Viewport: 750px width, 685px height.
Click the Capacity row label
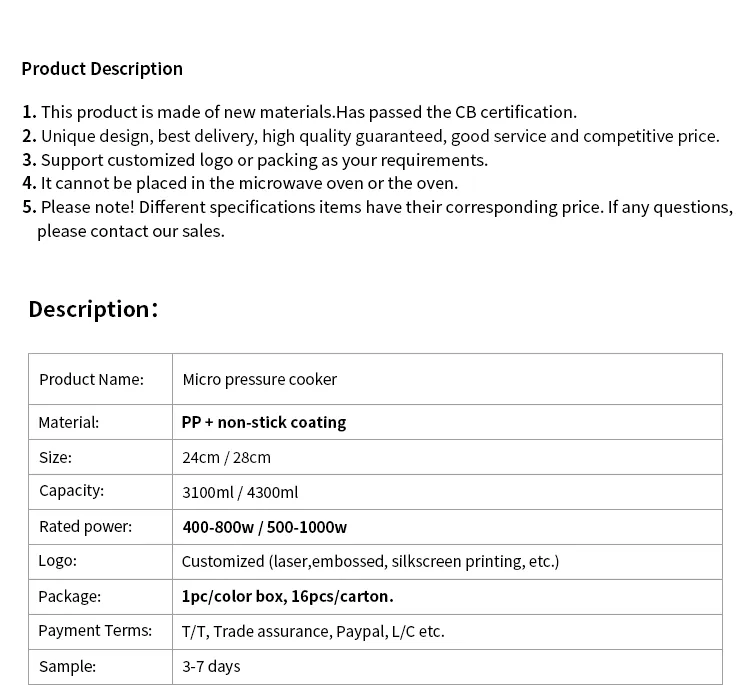71,491
